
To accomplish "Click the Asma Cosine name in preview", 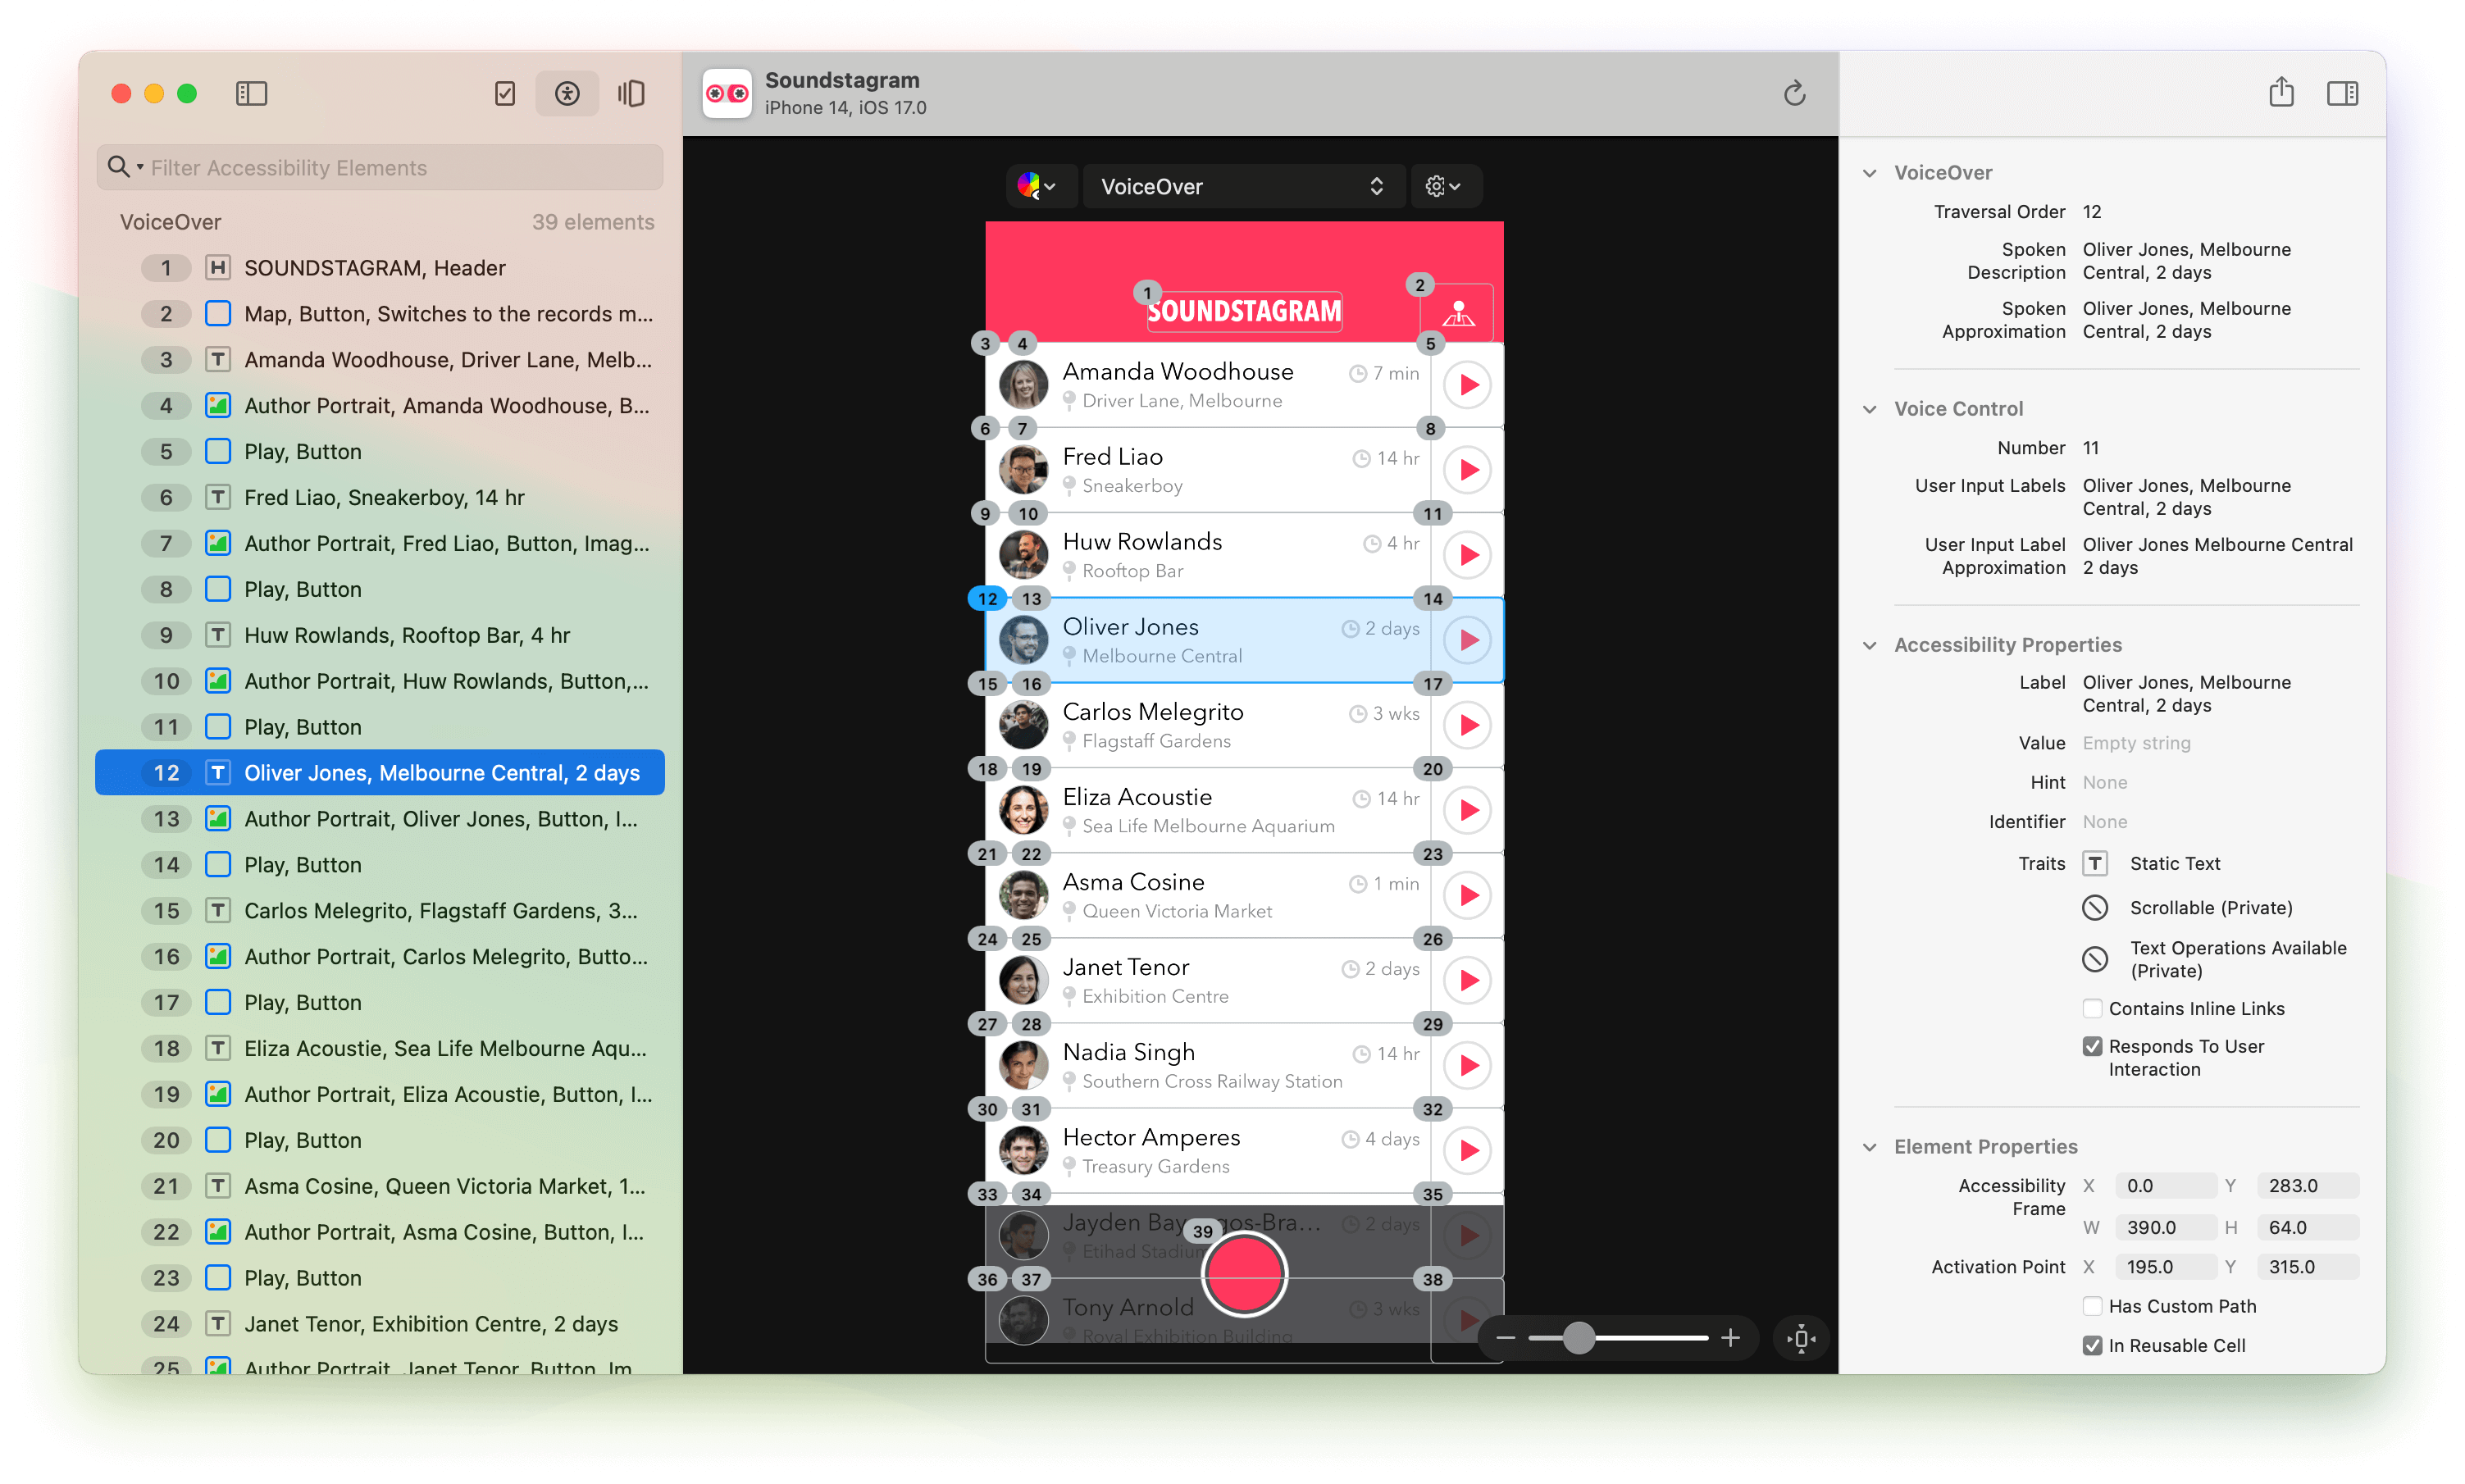I will [x=1133, y=882].
